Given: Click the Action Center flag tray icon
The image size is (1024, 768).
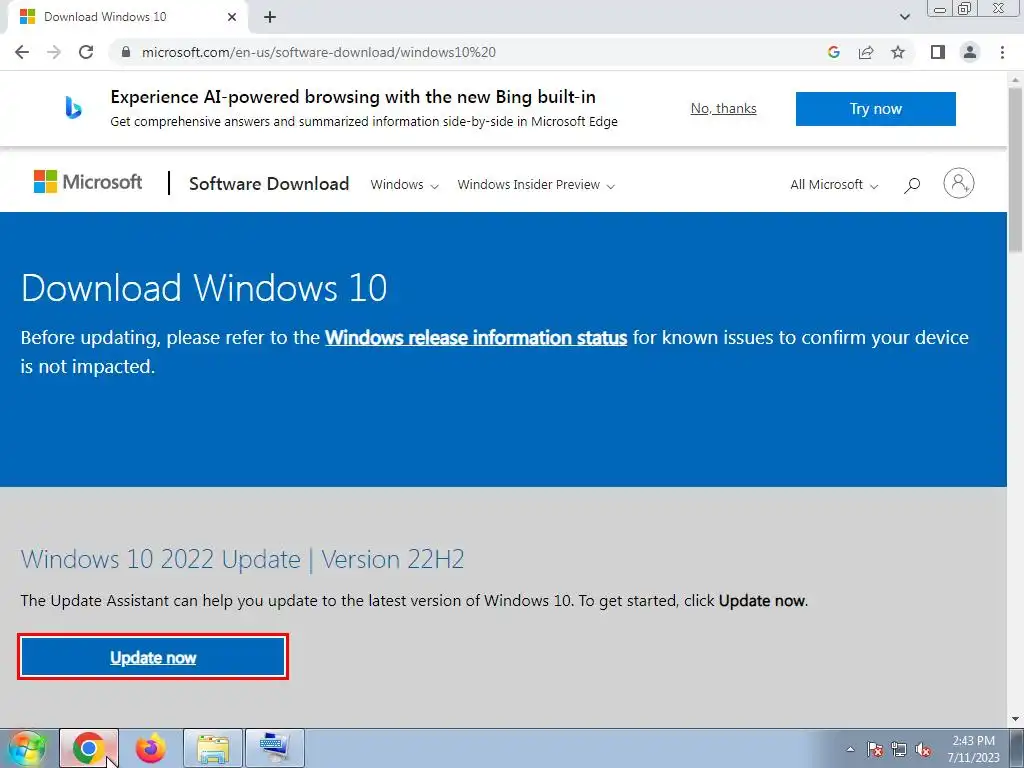Looking at the screenshot, I should [x=875, y=749].
